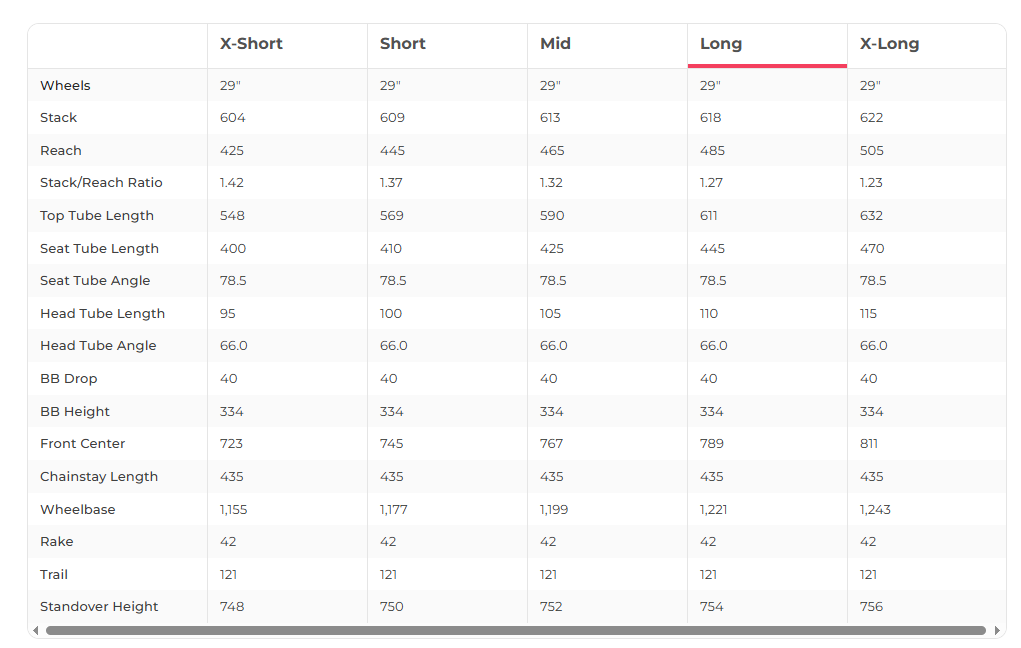Select the X-Long size column header
Image resolution: width=1021 pixels, height=648 pixels.
pyautogui.click(x=889, y=44)
